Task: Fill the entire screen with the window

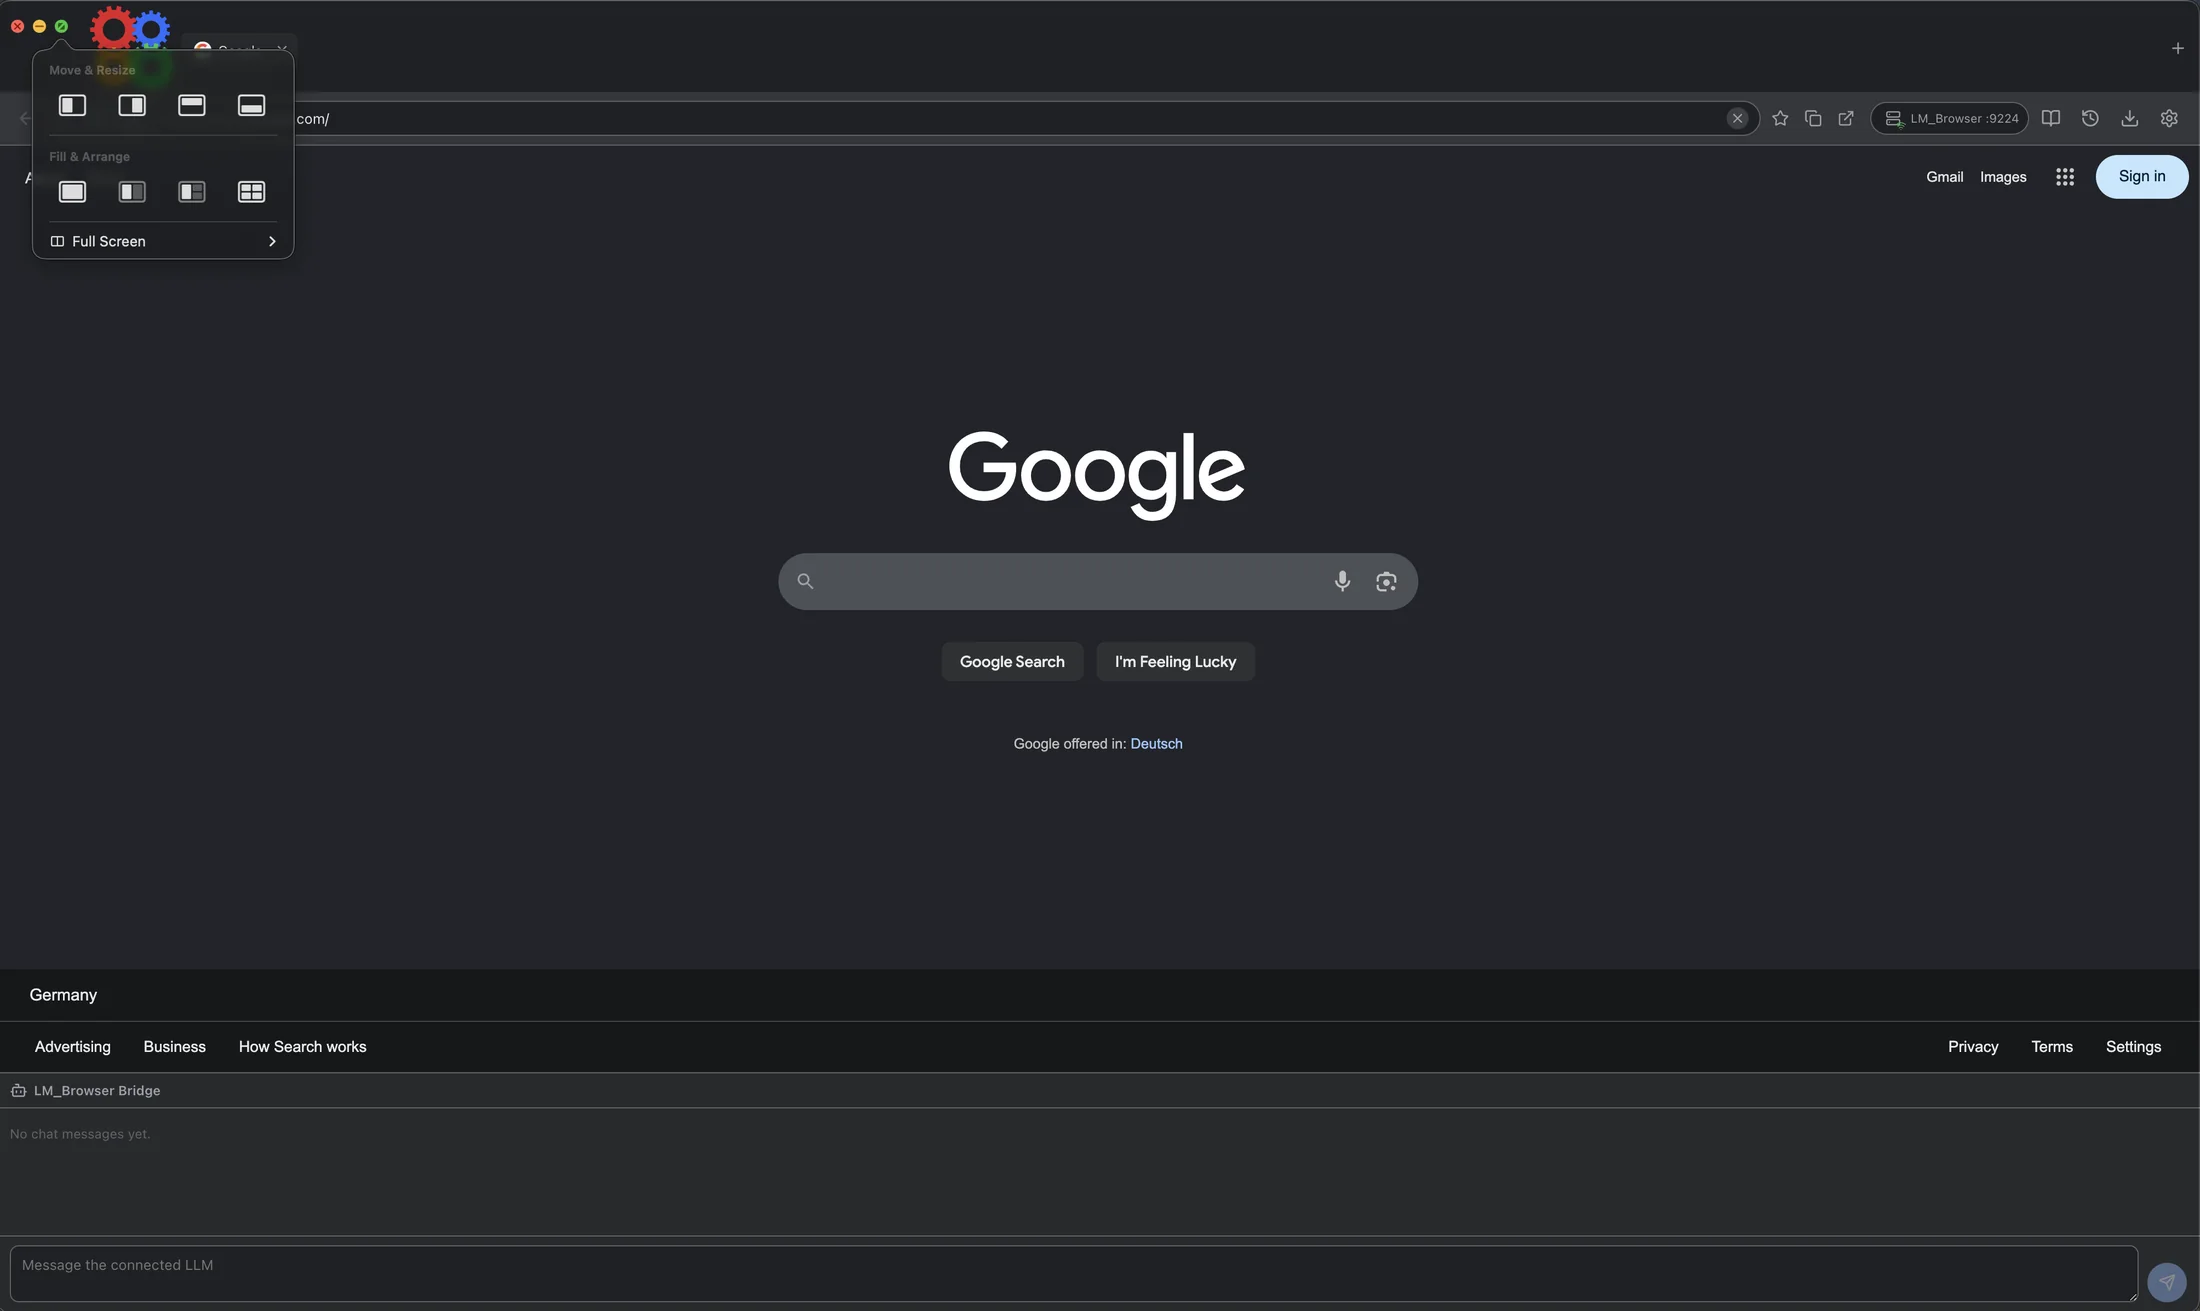Action: click(72, 192)
